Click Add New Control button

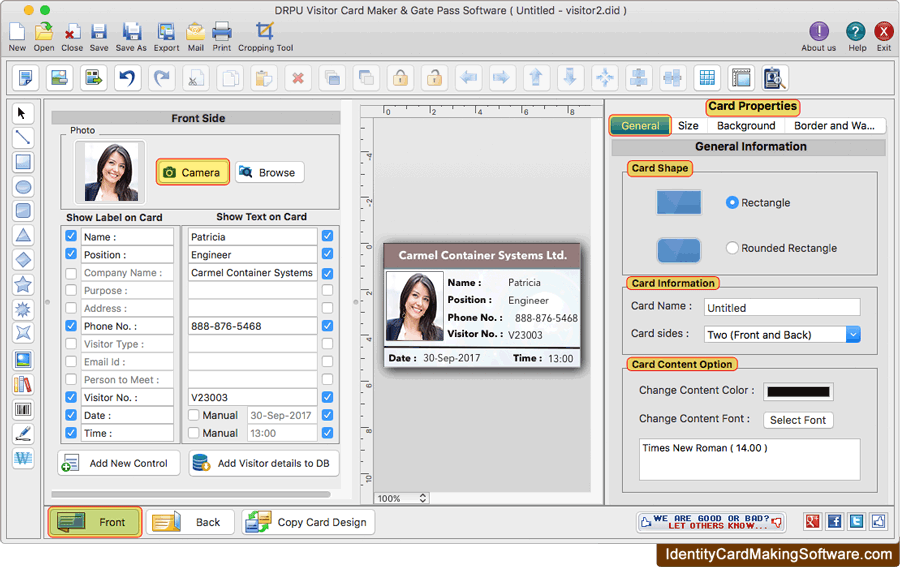tap(119, 463)
